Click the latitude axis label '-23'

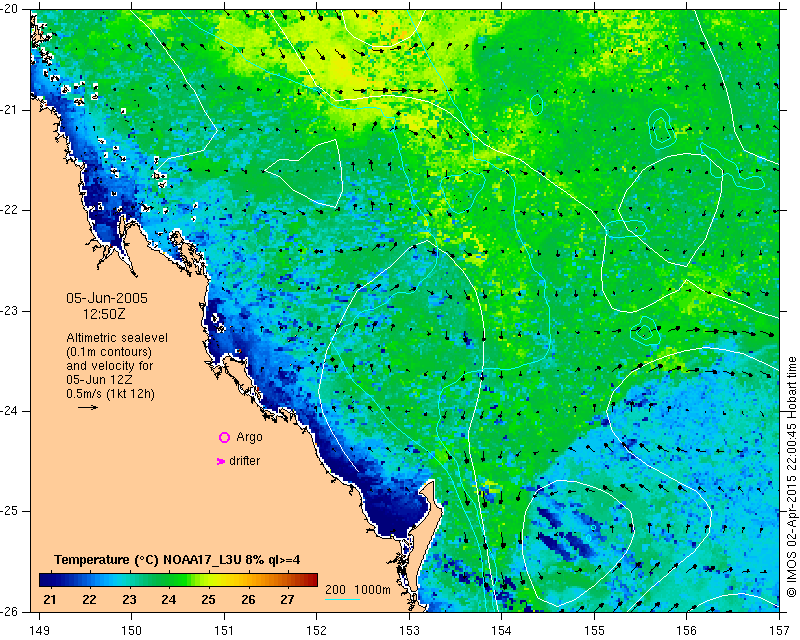[x=10, y=311]
